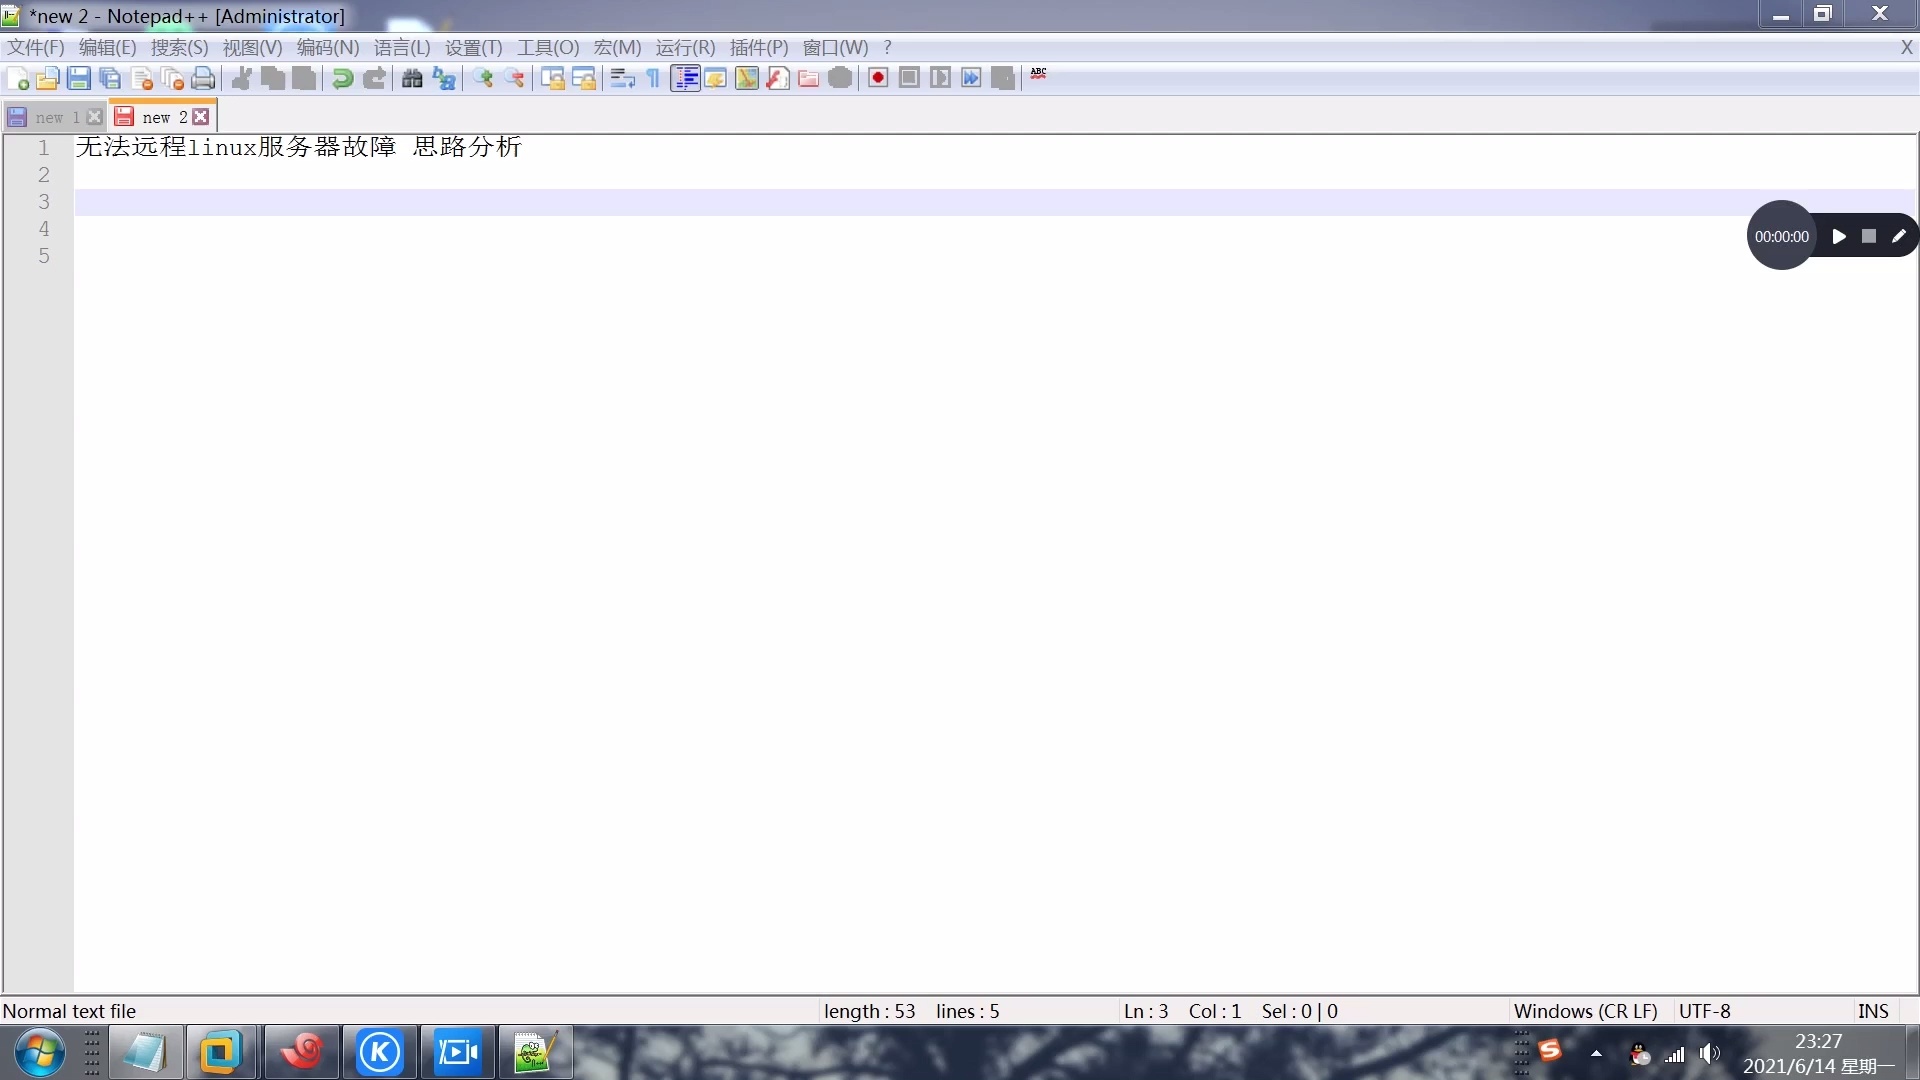Image resolution: width=1920 pixels, height=1080 pixels.
Task: Click the Save file toolbar icon
Action: tap(79, 78)
